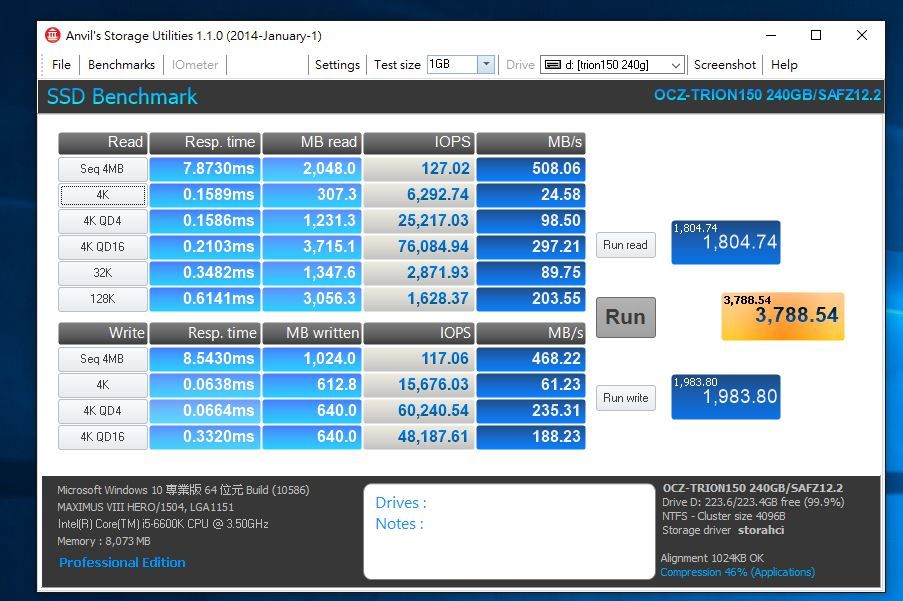
Task: Click the read 128K MB/s value 203.55
Action: click(x=531, y=298)
